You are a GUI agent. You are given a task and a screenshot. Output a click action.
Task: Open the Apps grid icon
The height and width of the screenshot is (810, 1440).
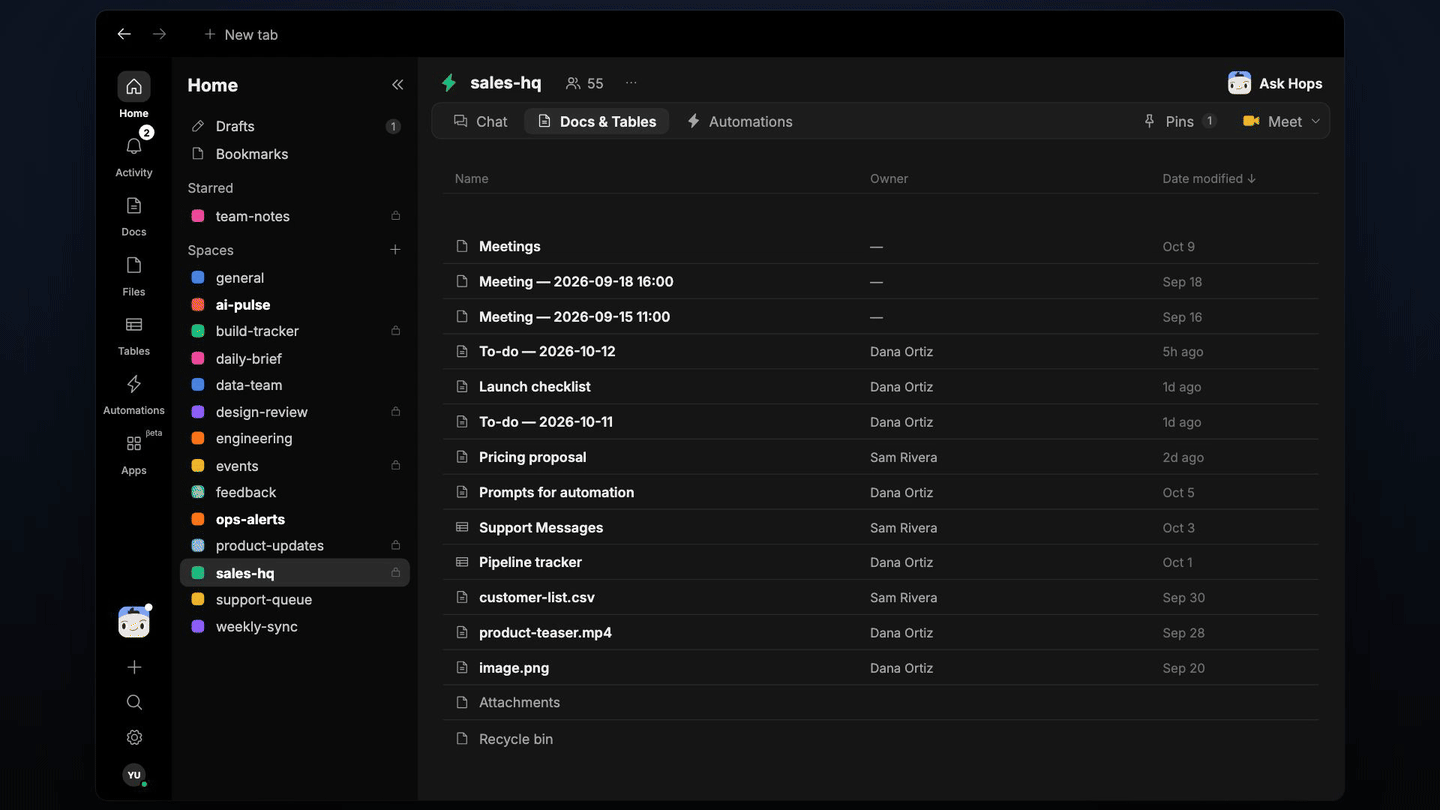click(134, 444)
